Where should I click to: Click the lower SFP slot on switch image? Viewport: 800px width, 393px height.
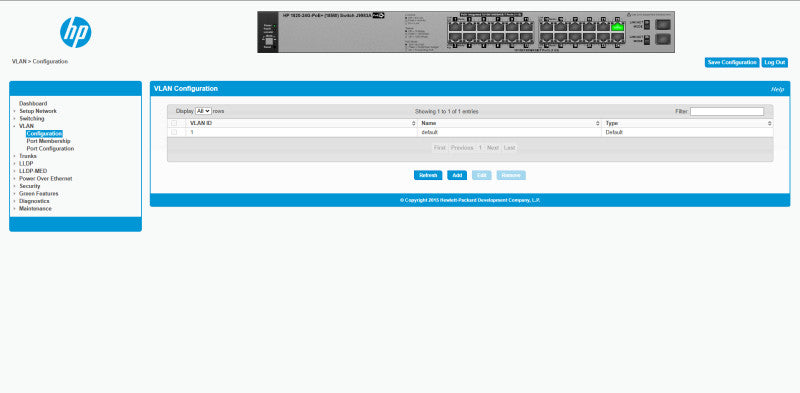(663, 39)
